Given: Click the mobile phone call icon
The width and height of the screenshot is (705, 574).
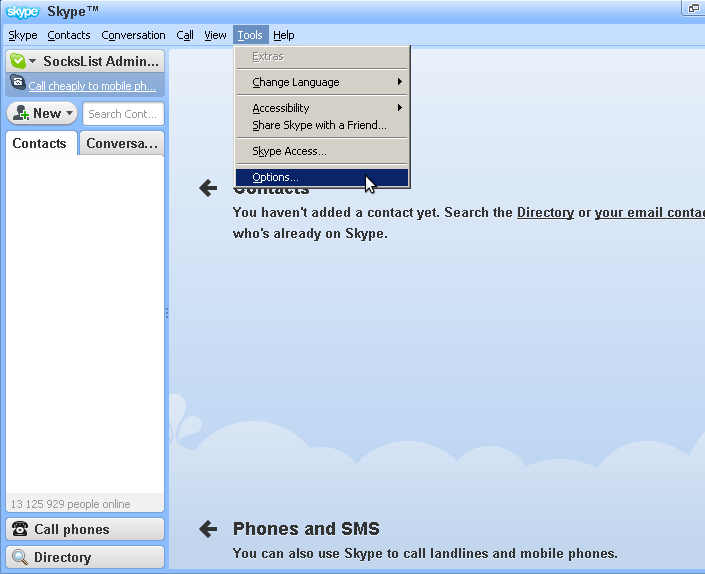Looking at the screenshot, I should click(x=18, y=82).
